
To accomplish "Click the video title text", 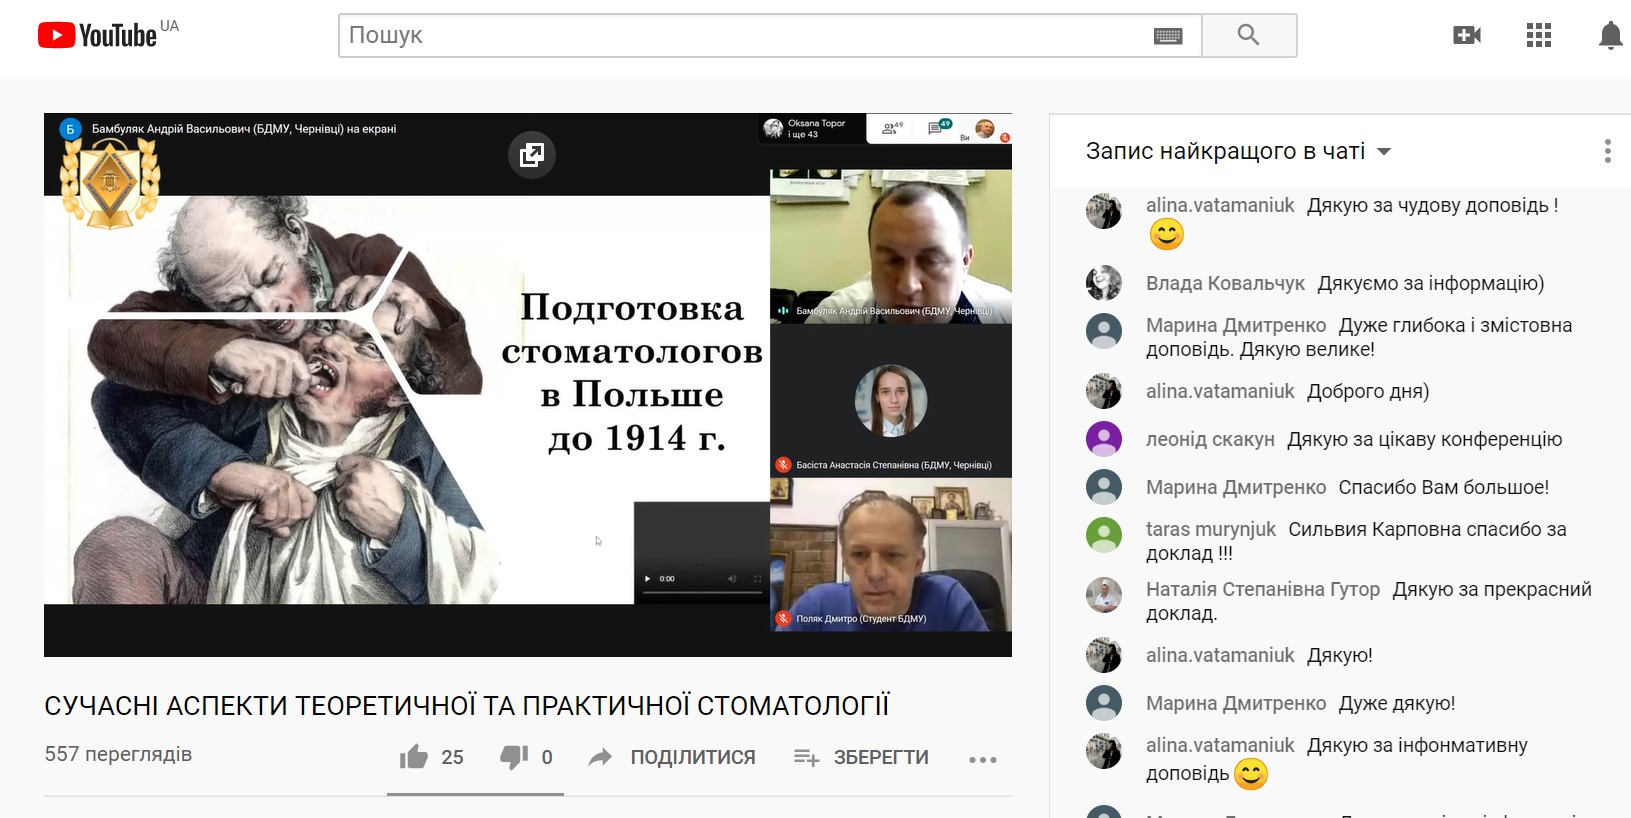I will pyautogui.click(x=467, y=706).
